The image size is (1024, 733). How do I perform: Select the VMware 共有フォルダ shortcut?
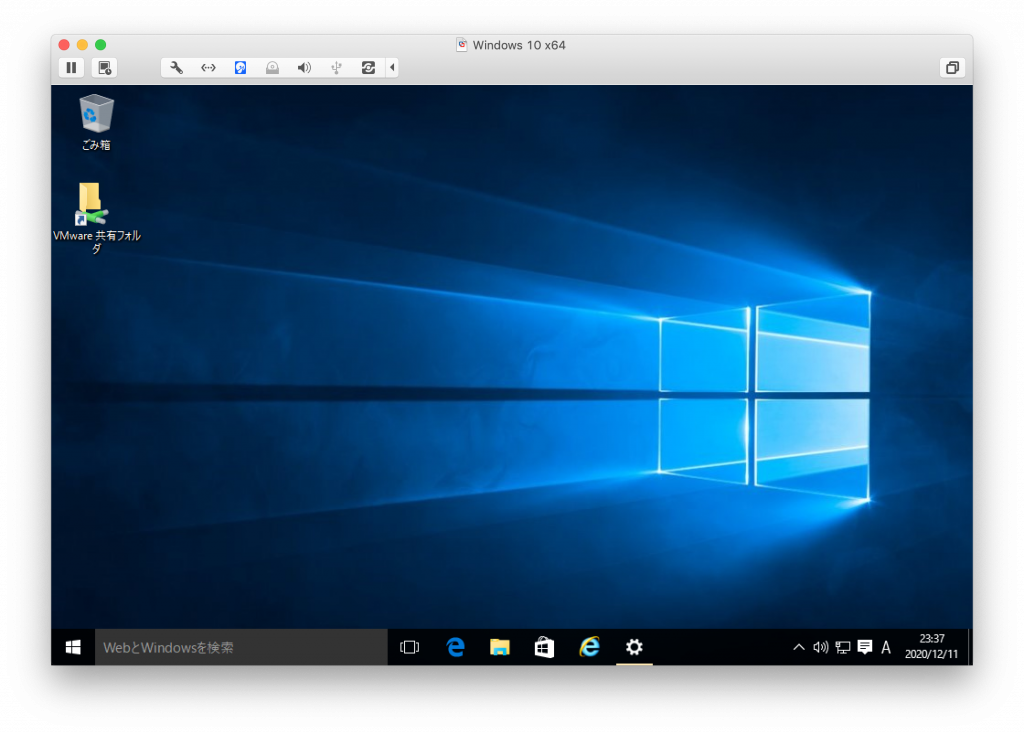click(96, 218)
